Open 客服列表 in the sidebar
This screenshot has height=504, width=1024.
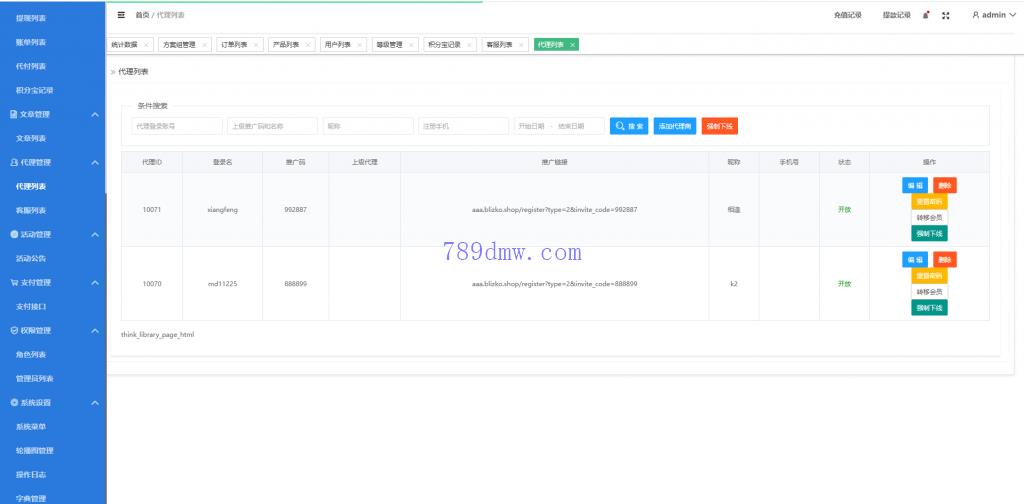(31, 210)
